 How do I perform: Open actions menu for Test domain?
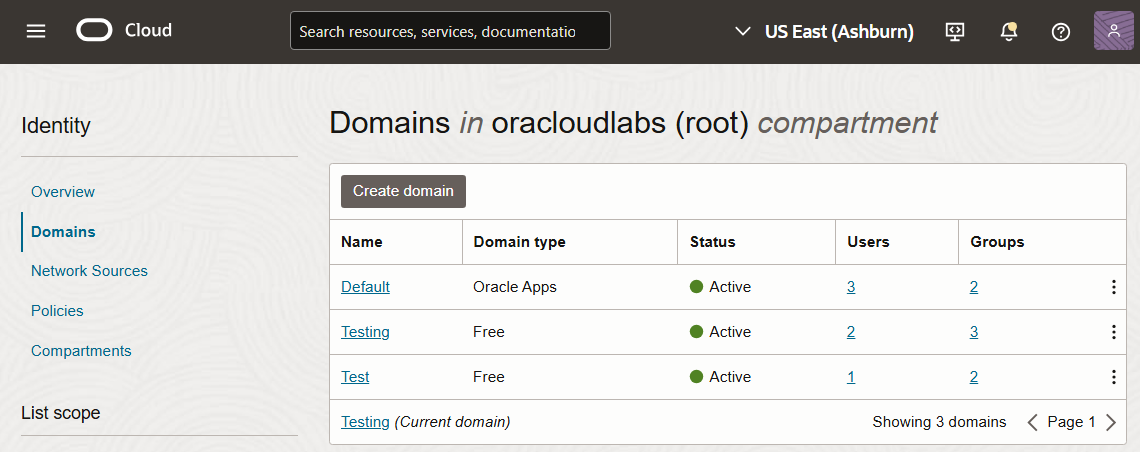coord(1113,377)
